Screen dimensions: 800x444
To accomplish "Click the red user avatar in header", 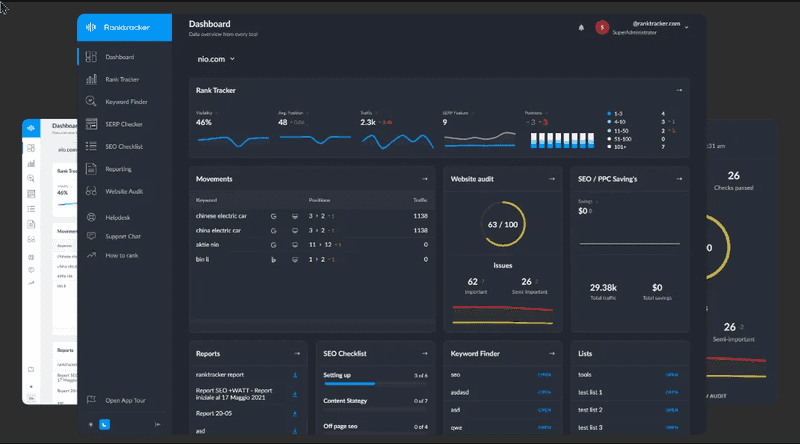I will coord(602,28).
